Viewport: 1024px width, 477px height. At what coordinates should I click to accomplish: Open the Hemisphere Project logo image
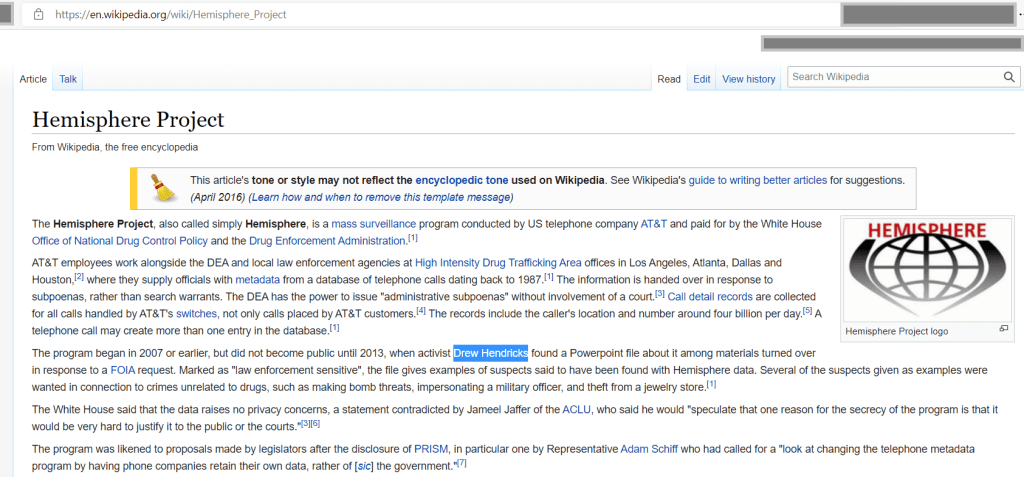(926, 270)
